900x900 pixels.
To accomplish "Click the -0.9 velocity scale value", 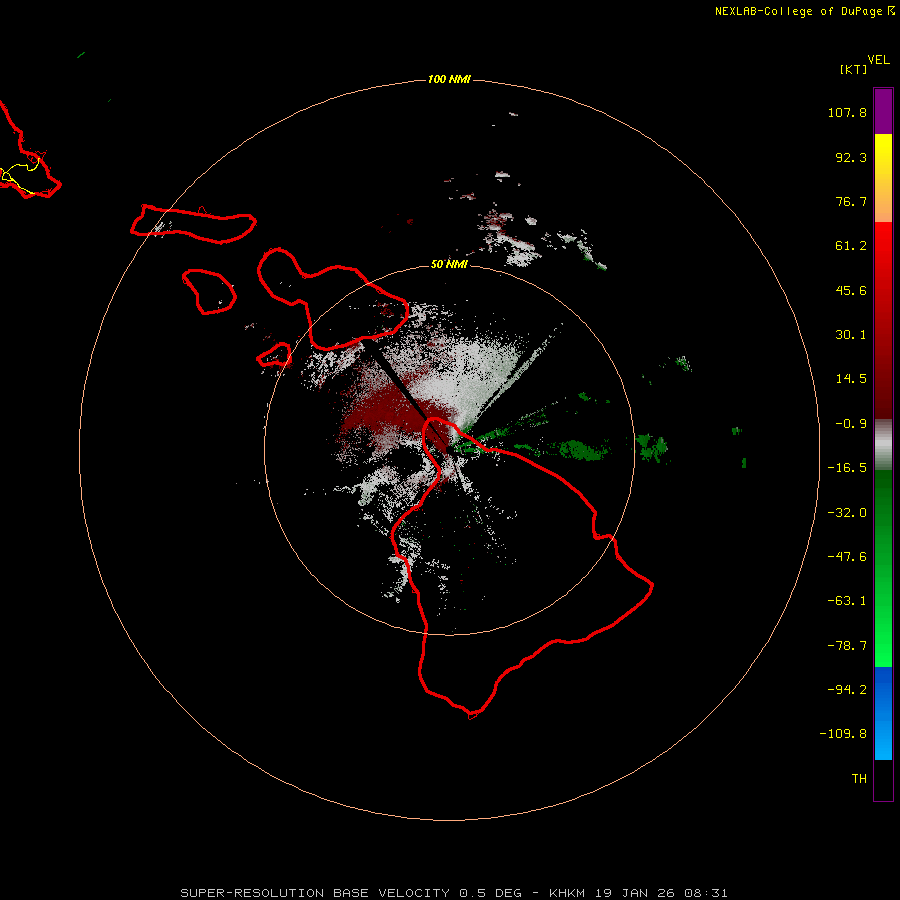I will click(x=851, y=424).
